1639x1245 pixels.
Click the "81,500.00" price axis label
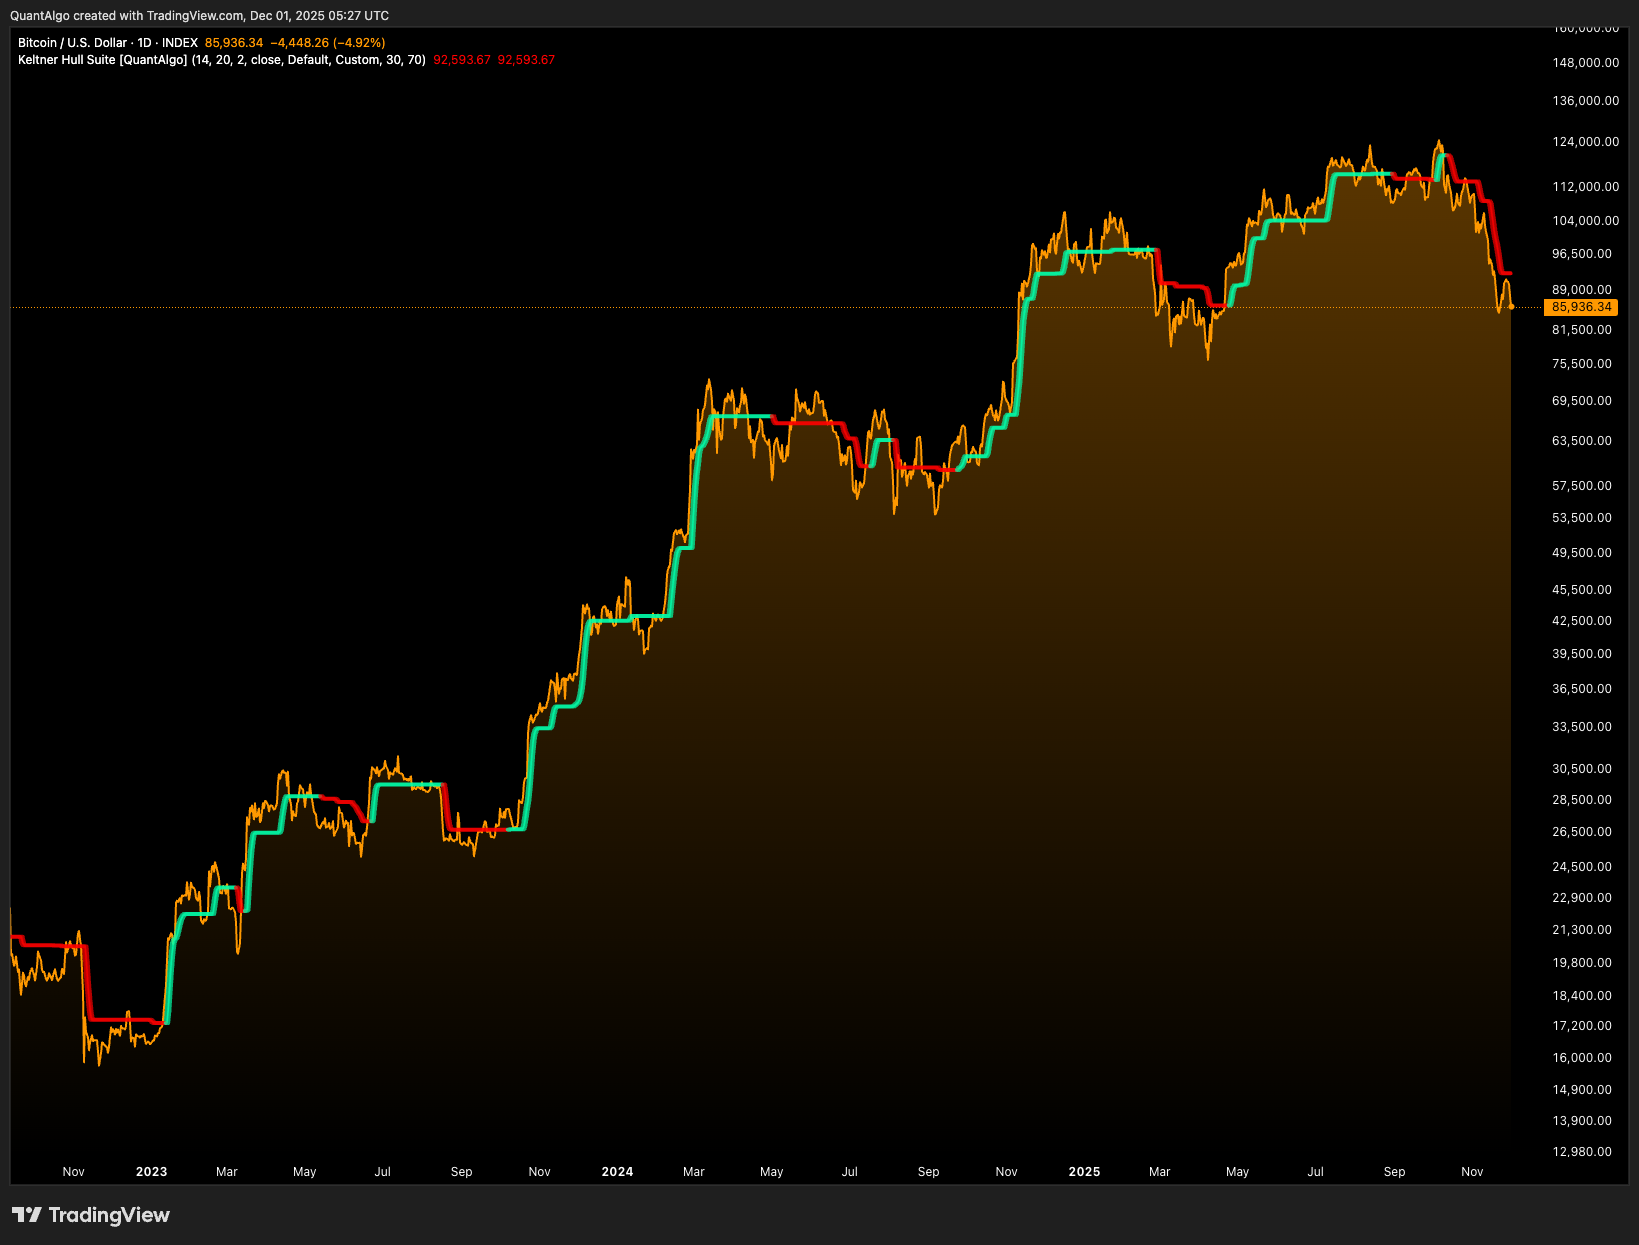click(1582, 330)
